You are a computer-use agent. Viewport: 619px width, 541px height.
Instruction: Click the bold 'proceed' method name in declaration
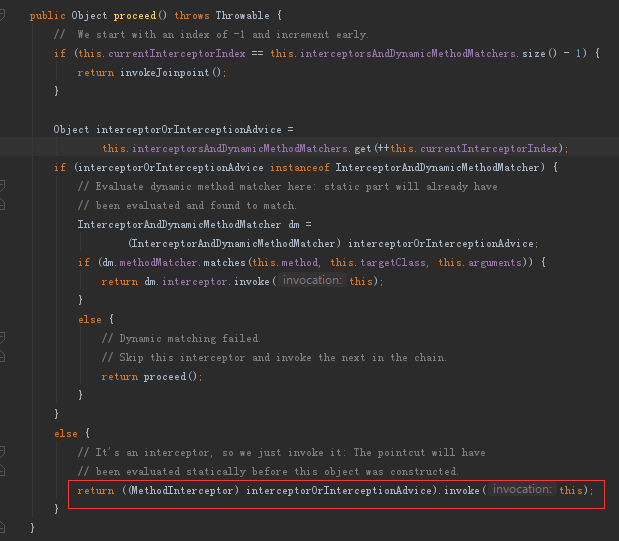[135, 16]
